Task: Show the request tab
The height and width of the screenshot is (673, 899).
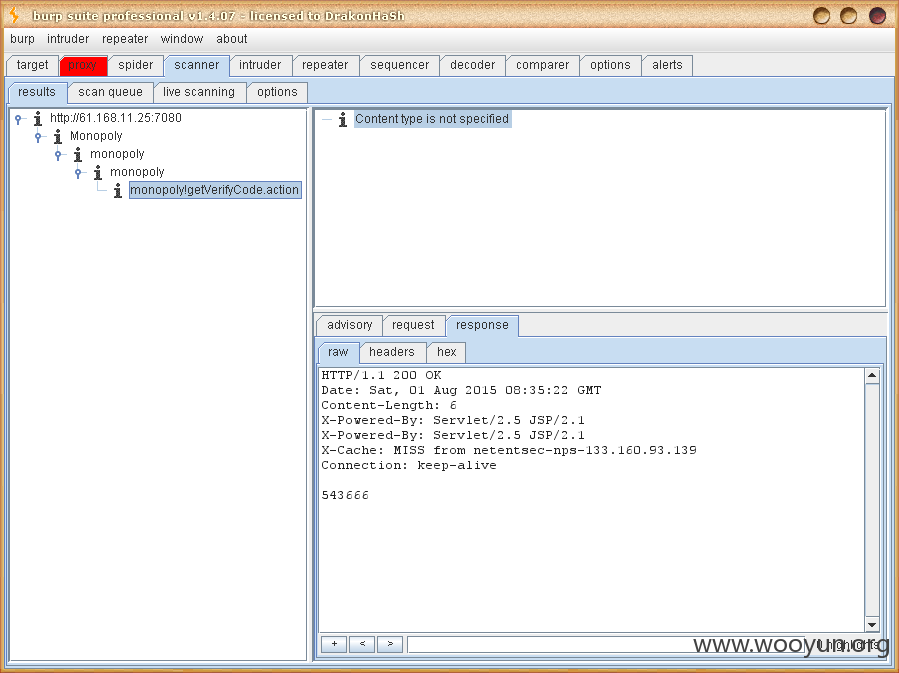Action: pos(413,325)
